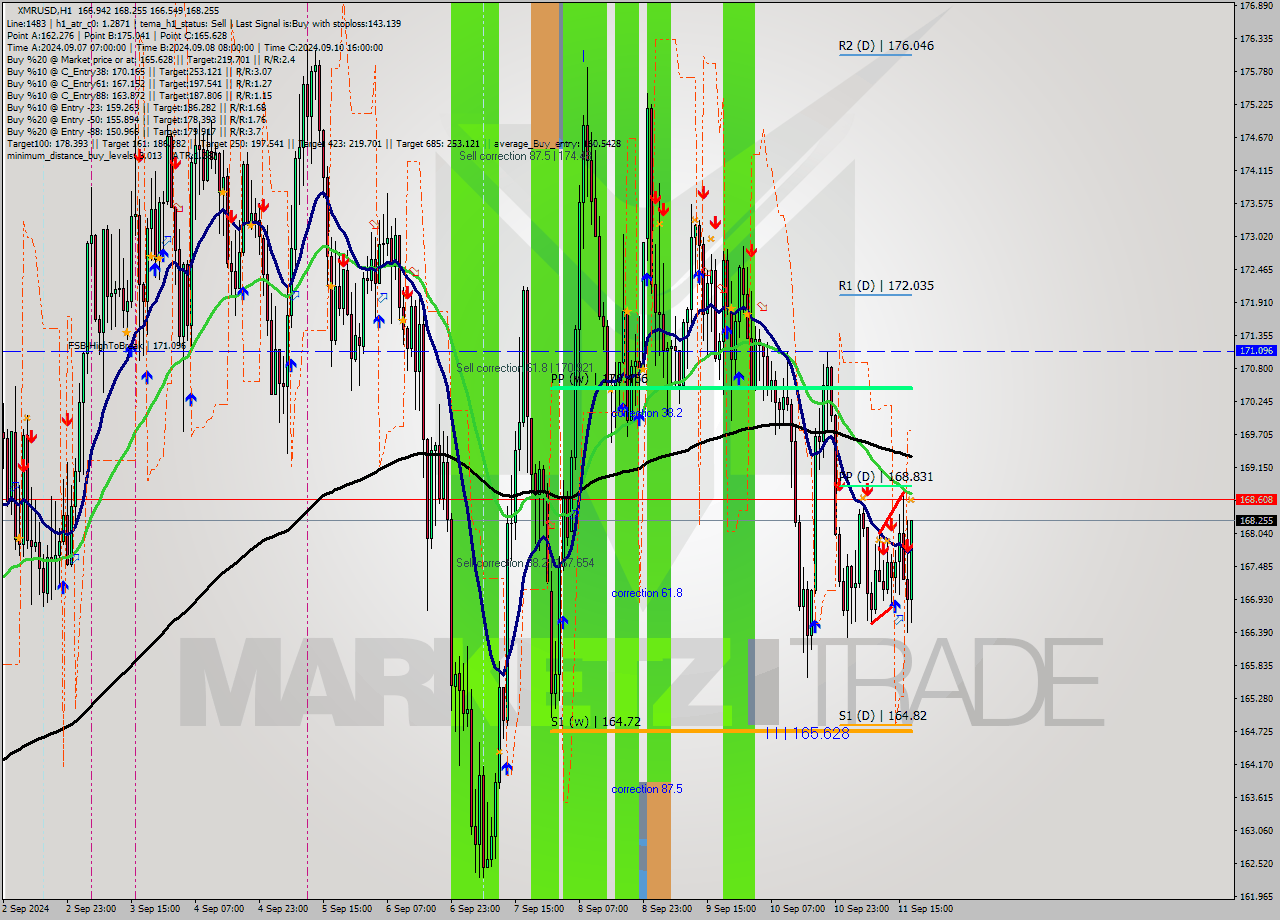Click the 161.965 price axis value
Image resolution: width=1280 pixels, height=920 pixels.
(1255, 896)
